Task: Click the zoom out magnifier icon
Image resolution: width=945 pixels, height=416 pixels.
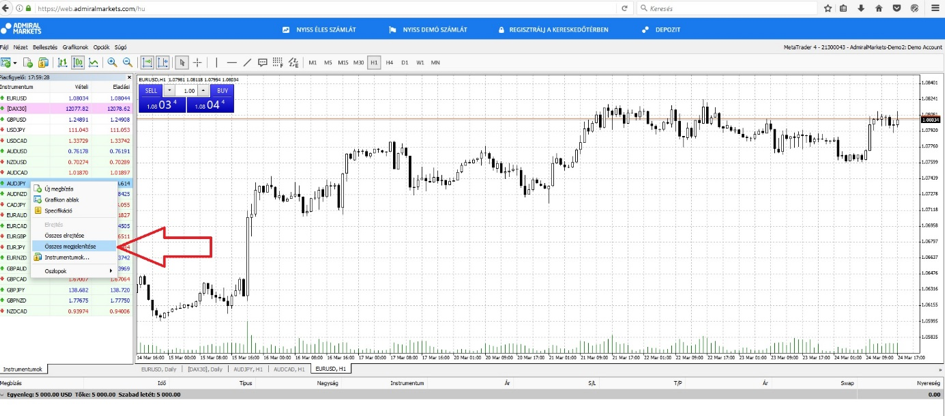Action: [x=127, y=63]
